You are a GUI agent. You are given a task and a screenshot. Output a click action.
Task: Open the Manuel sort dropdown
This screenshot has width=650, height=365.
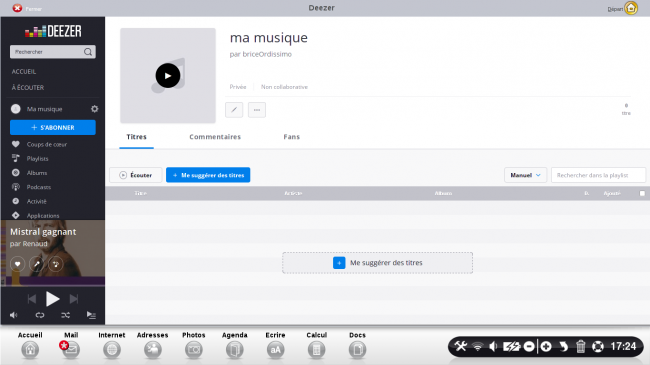(525, 175)
